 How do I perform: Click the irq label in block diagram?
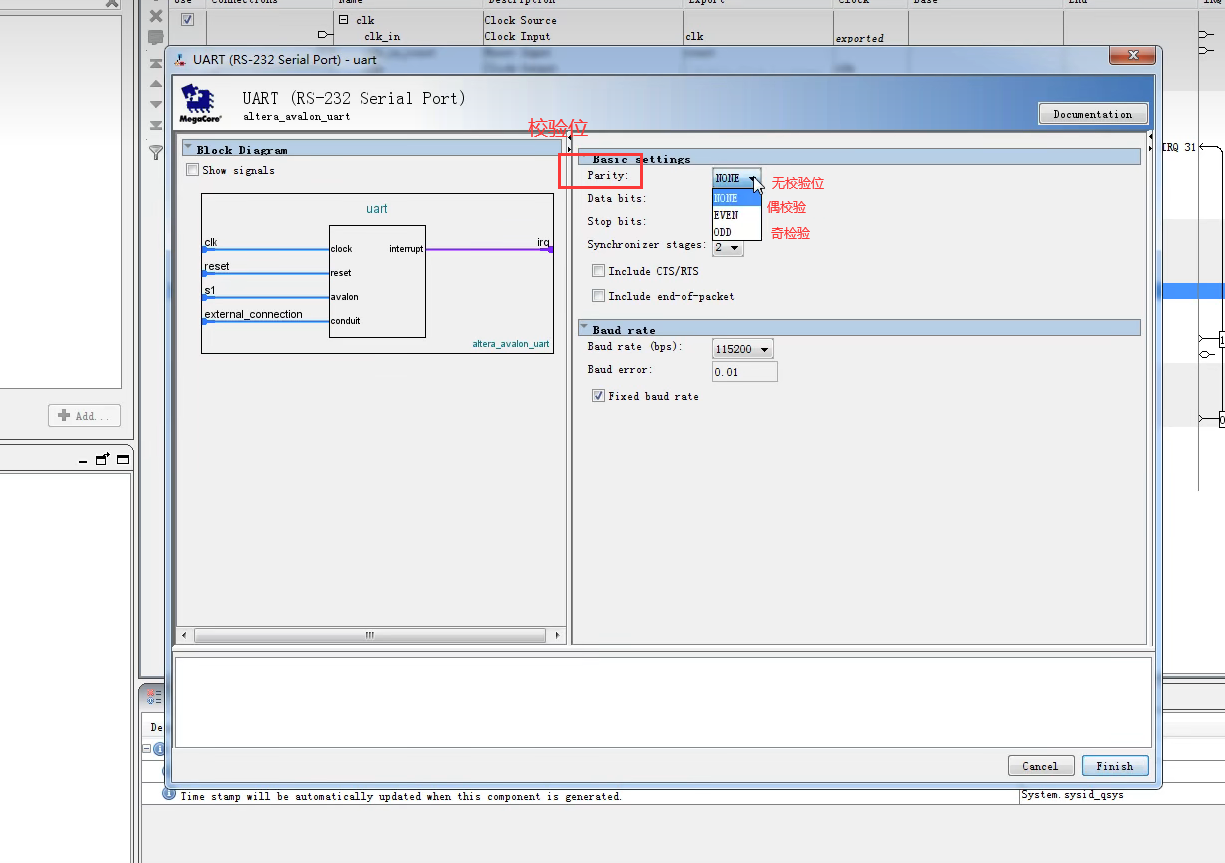pyautogui.click(x=544, y=242)
